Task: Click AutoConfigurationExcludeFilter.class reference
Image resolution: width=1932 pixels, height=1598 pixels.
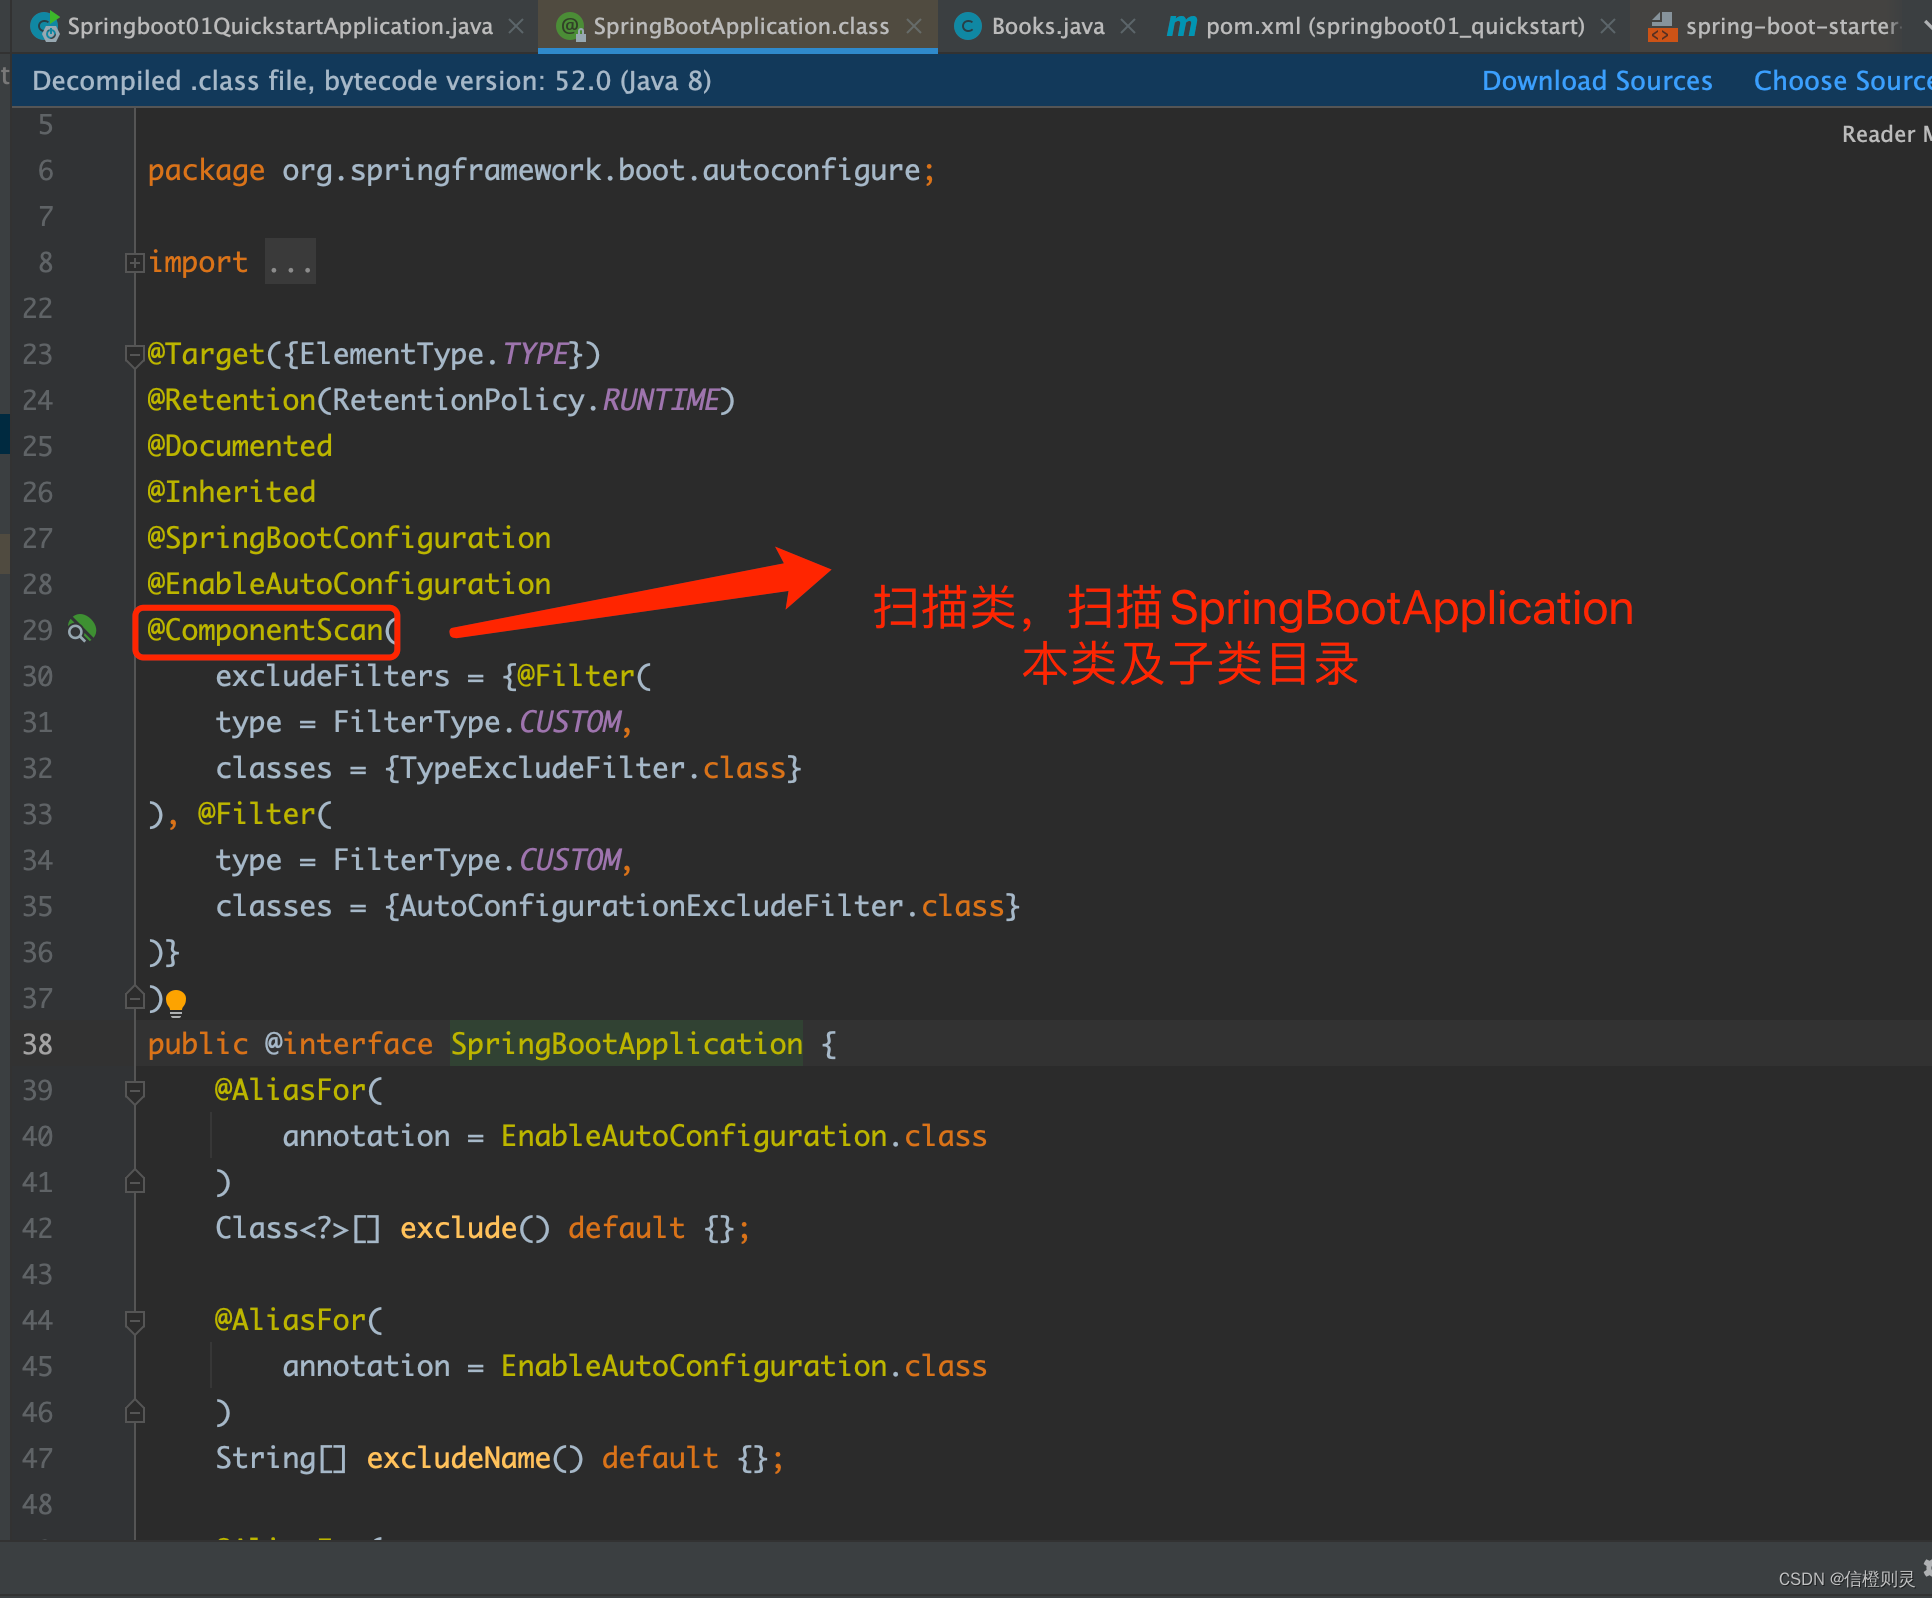Action: 702,906
